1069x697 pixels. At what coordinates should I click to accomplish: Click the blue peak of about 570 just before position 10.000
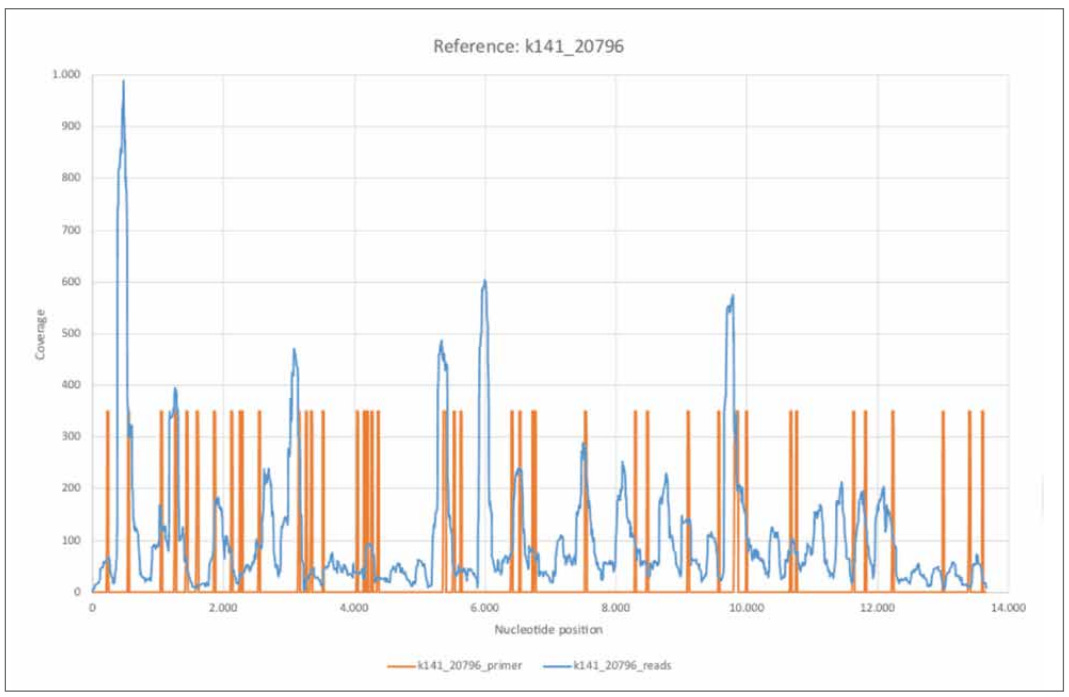point(732,296)
